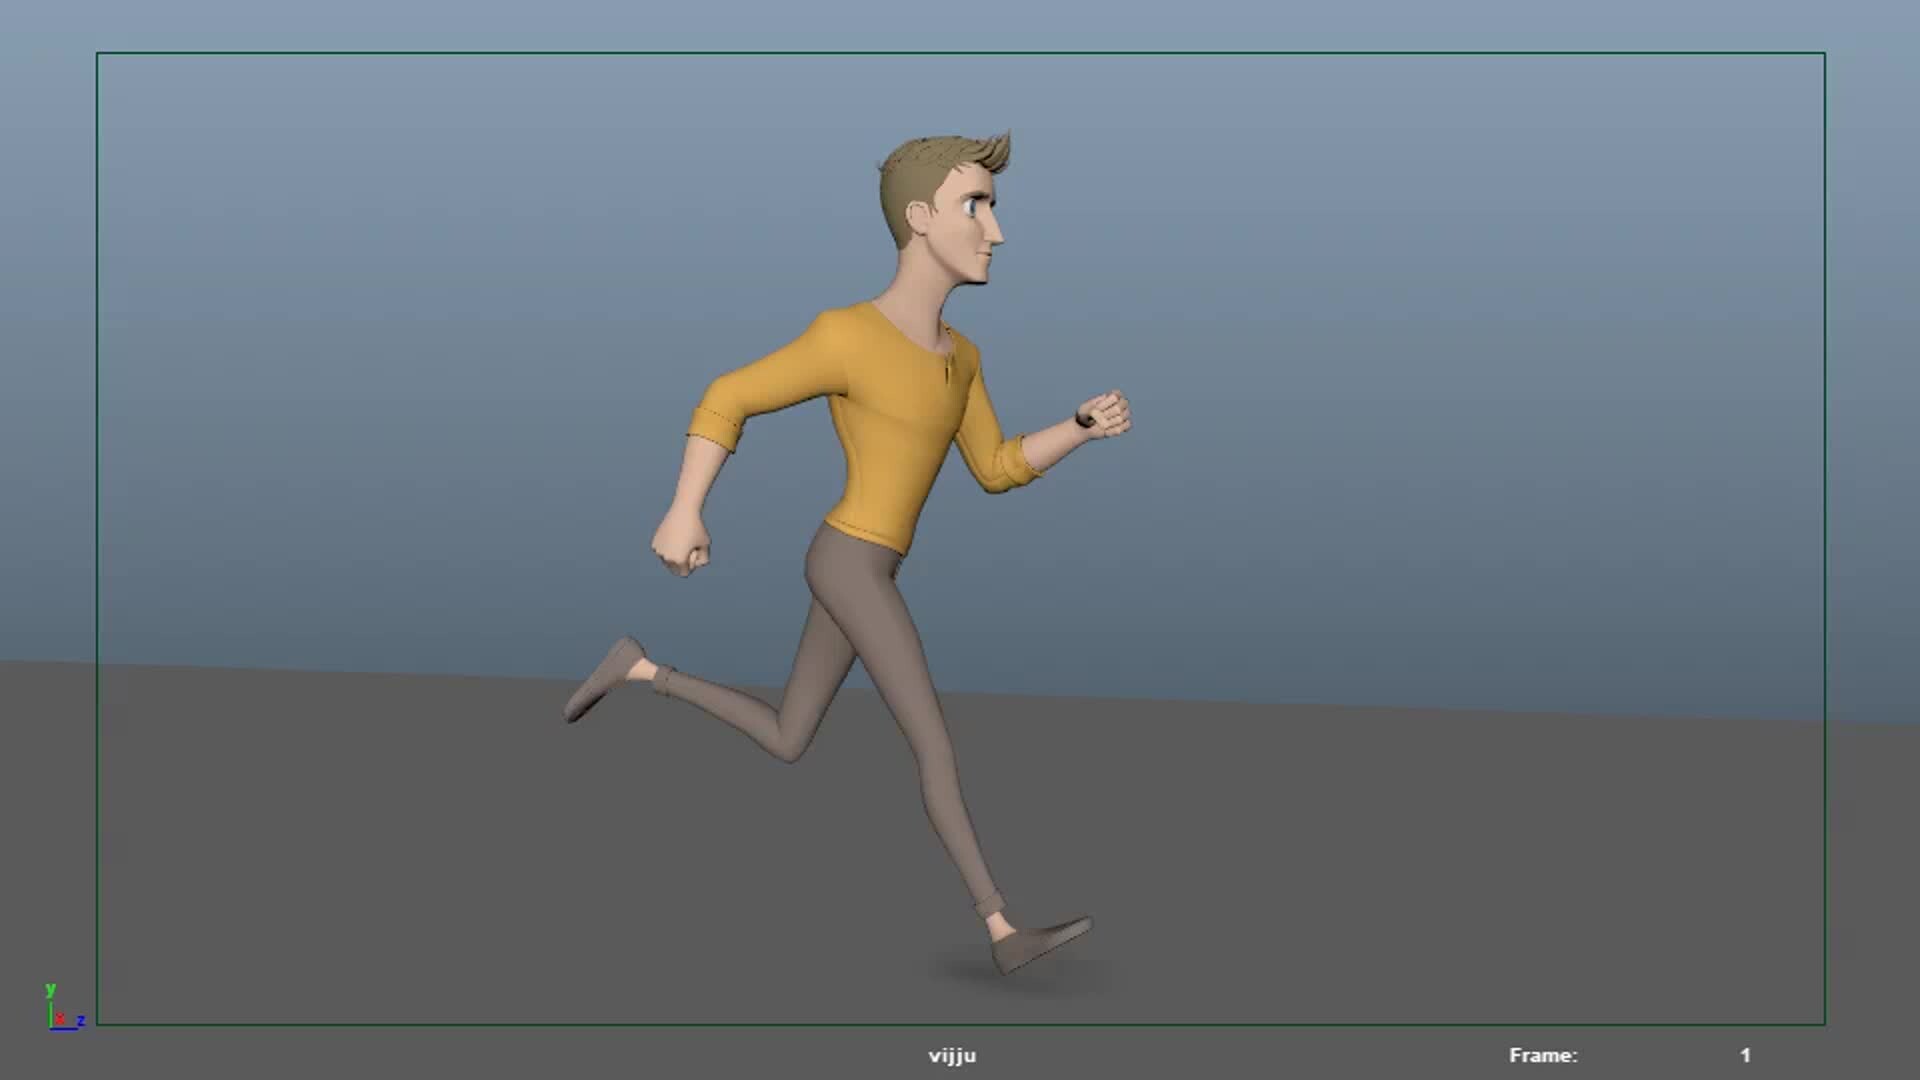Click the black wristwatch on front arm

pyautogui.click(x=1084, y=419)
